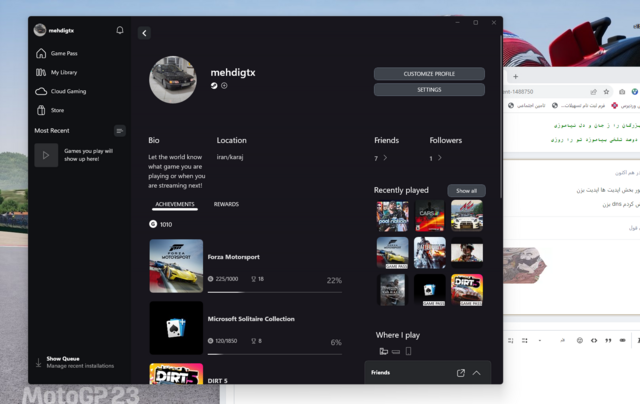Expand the Friends count chevron
The height and width of the screenshot is (404, 640).
(x=386, y=158)
